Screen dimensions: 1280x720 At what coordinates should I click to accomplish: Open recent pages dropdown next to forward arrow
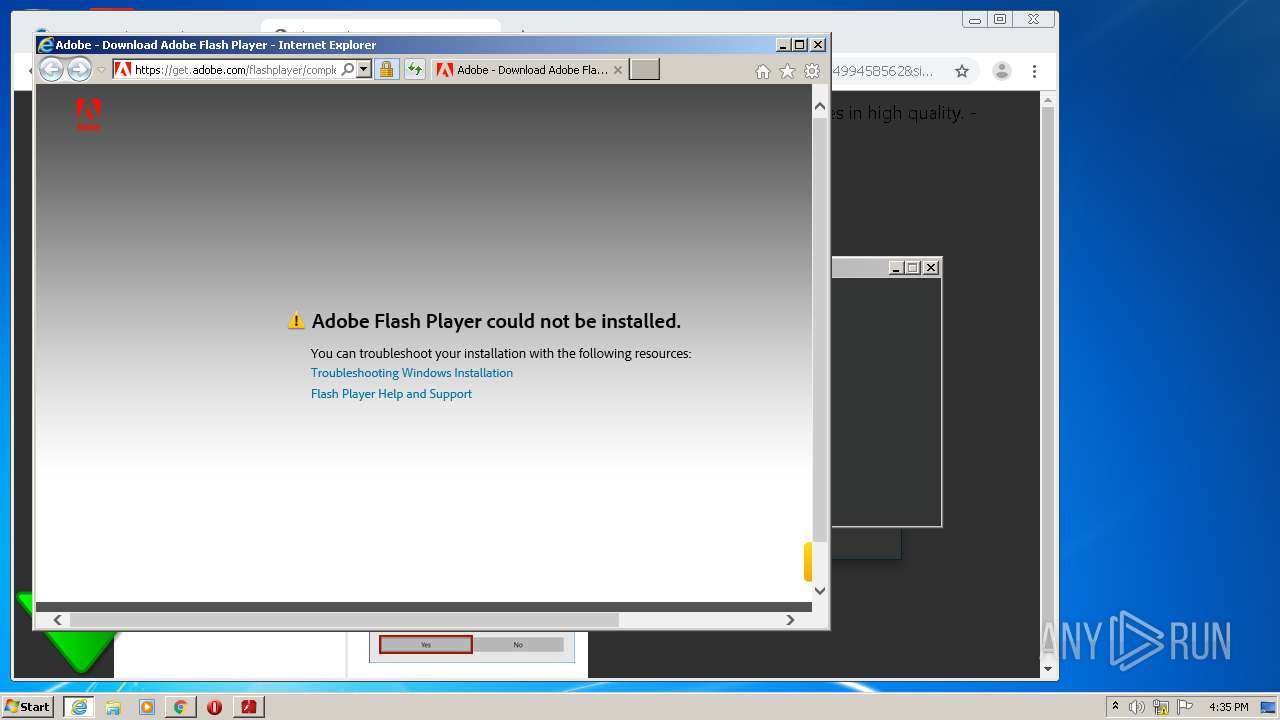point(101,70)
